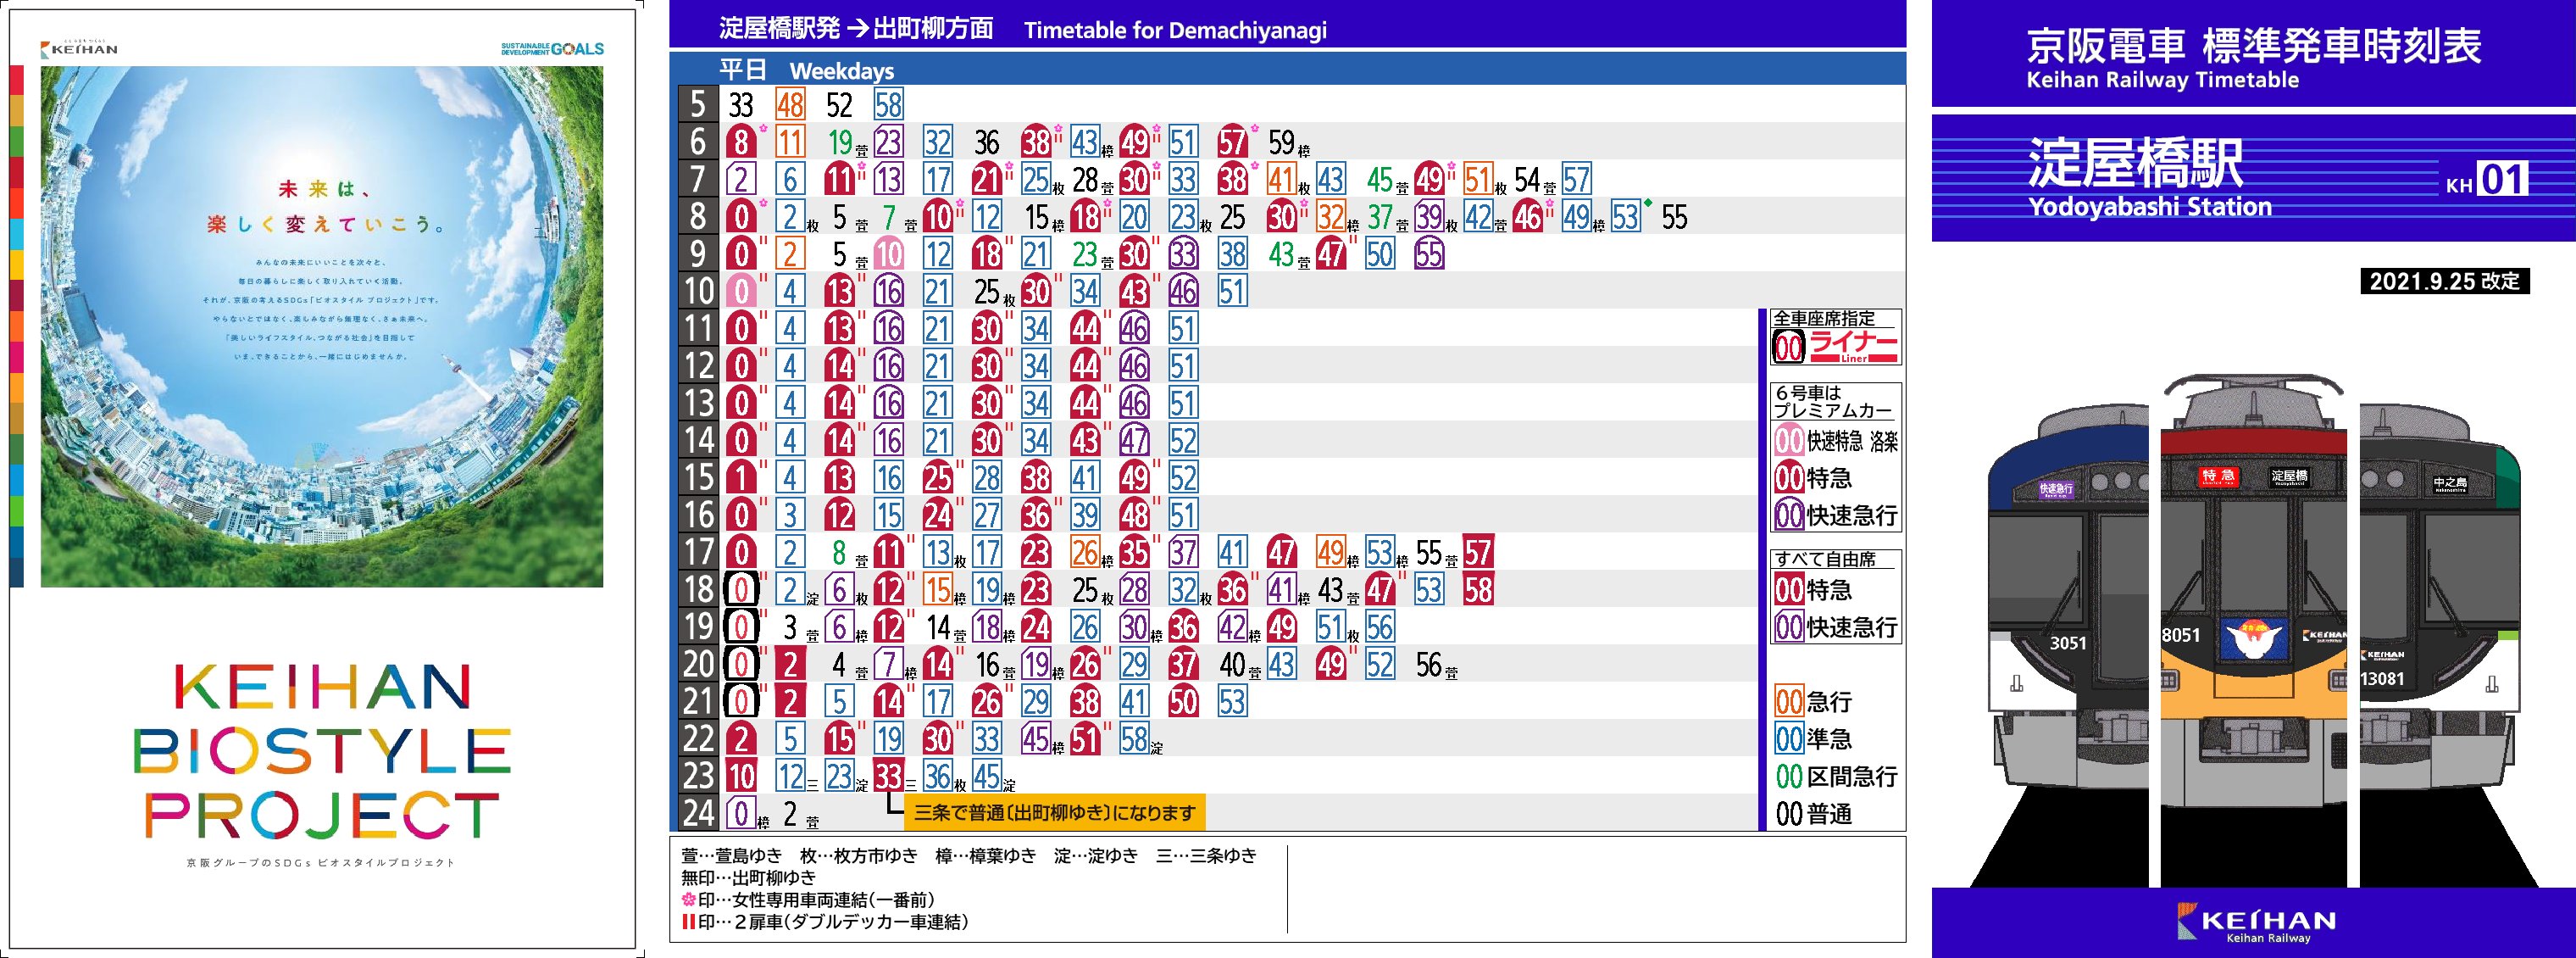Click the 全車座席指定 legend heading
Screen dimensions: 2576x958
click(1823, 319)
